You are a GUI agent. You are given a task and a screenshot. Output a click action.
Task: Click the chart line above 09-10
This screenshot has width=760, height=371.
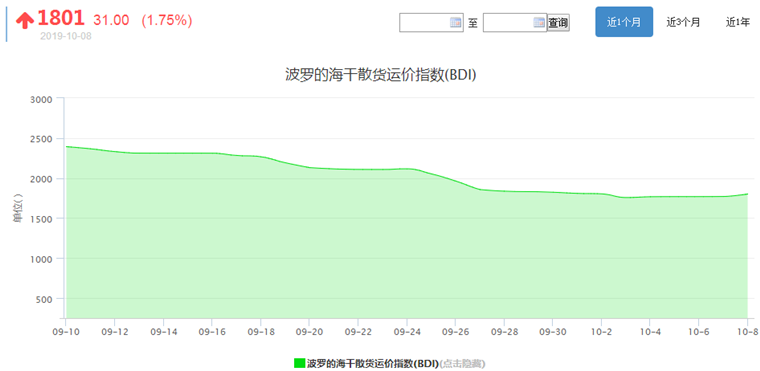tap(65, 146)
